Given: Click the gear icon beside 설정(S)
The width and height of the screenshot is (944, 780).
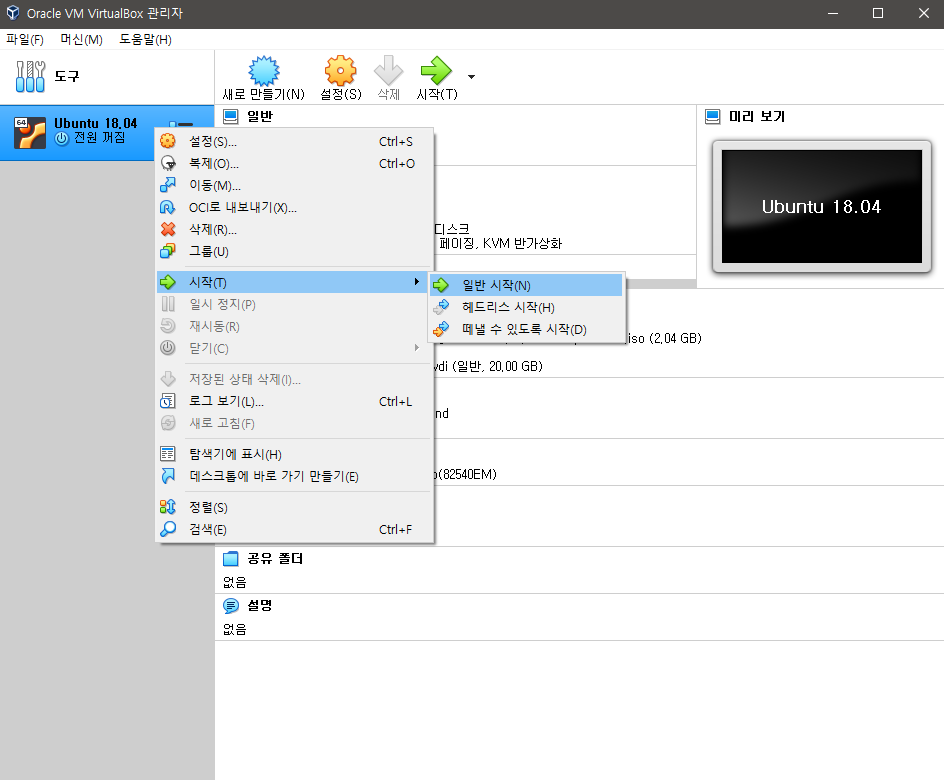Looking at the screenshot, I should click(168, 141).
